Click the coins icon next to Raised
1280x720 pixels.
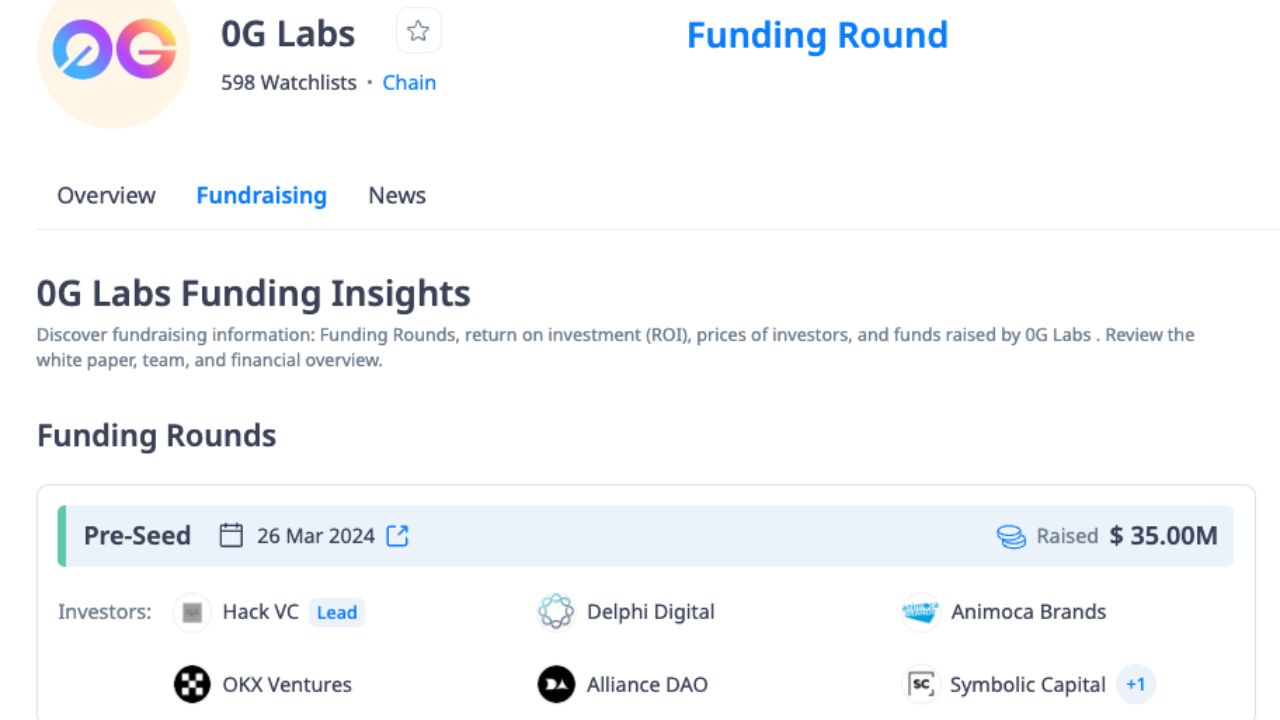[x=1011, y=537]
